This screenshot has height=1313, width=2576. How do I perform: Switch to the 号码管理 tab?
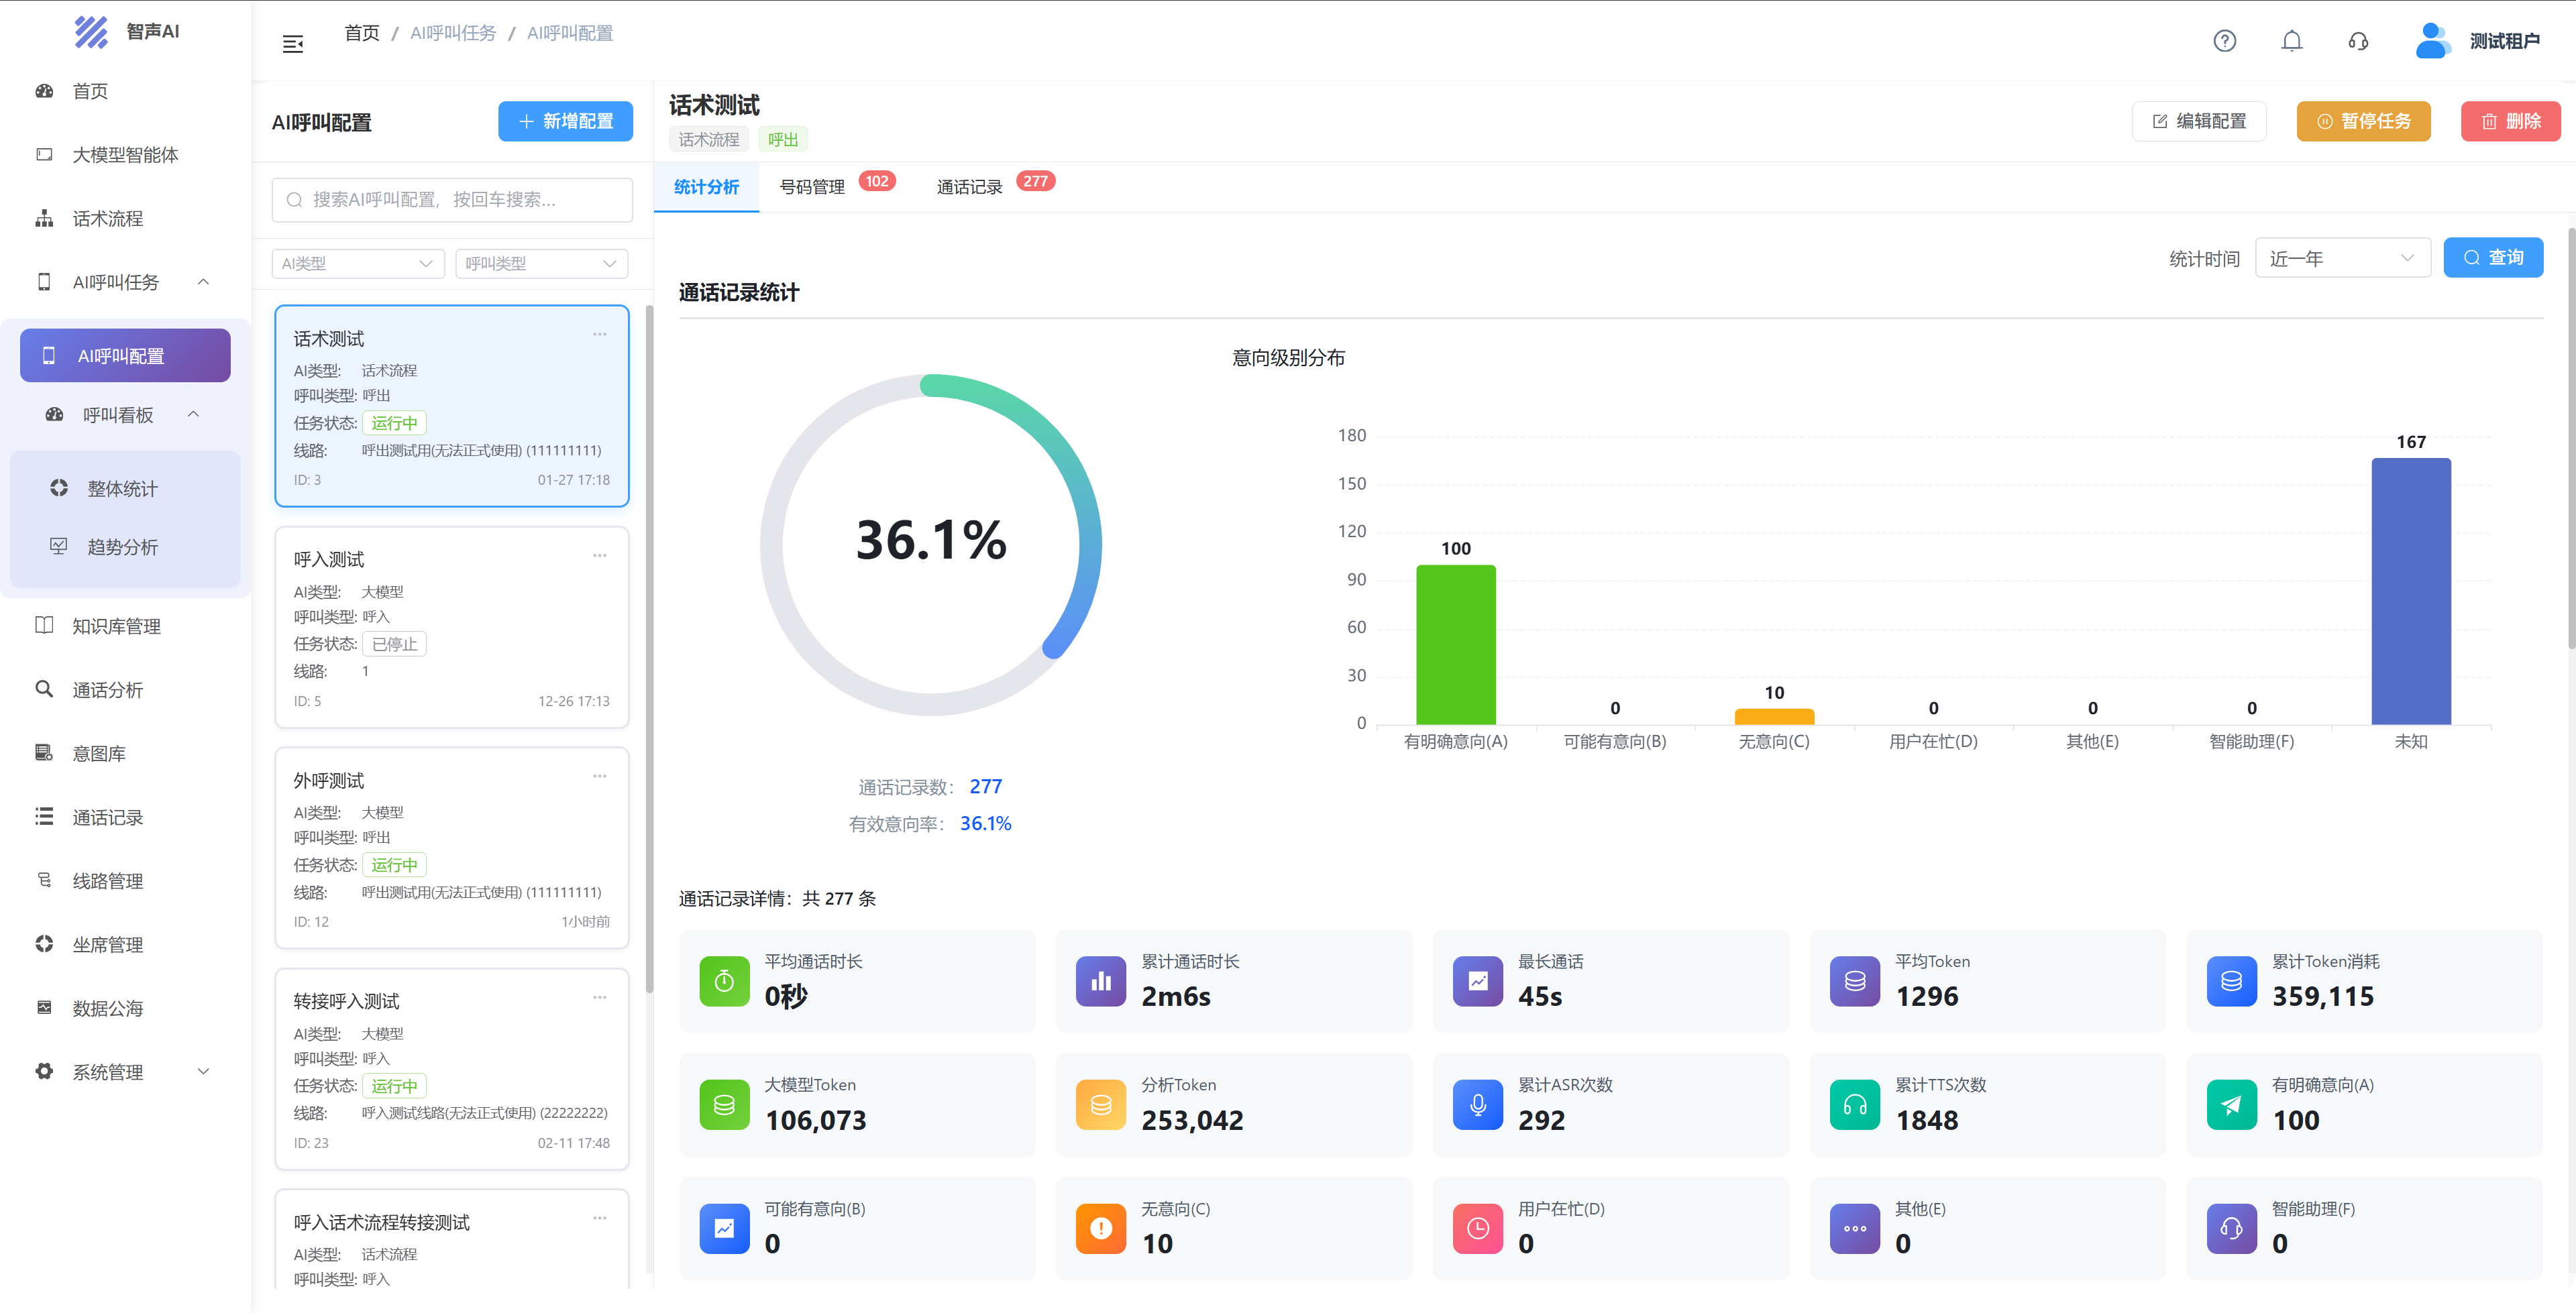[812, 187]
